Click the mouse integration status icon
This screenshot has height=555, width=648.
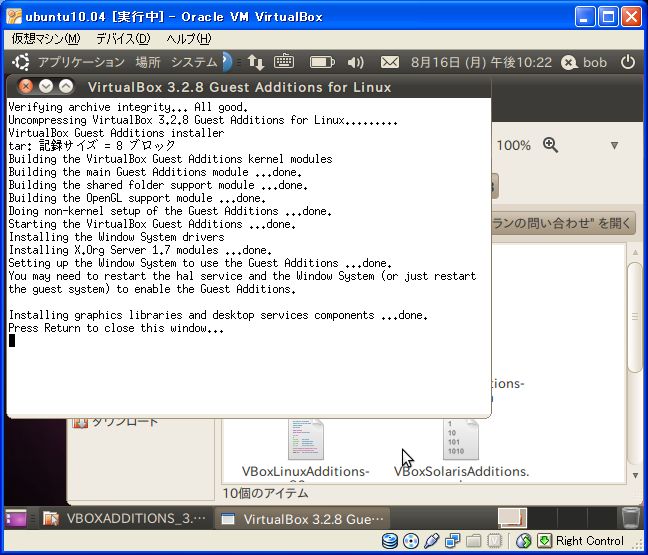(x=523, y=541)
